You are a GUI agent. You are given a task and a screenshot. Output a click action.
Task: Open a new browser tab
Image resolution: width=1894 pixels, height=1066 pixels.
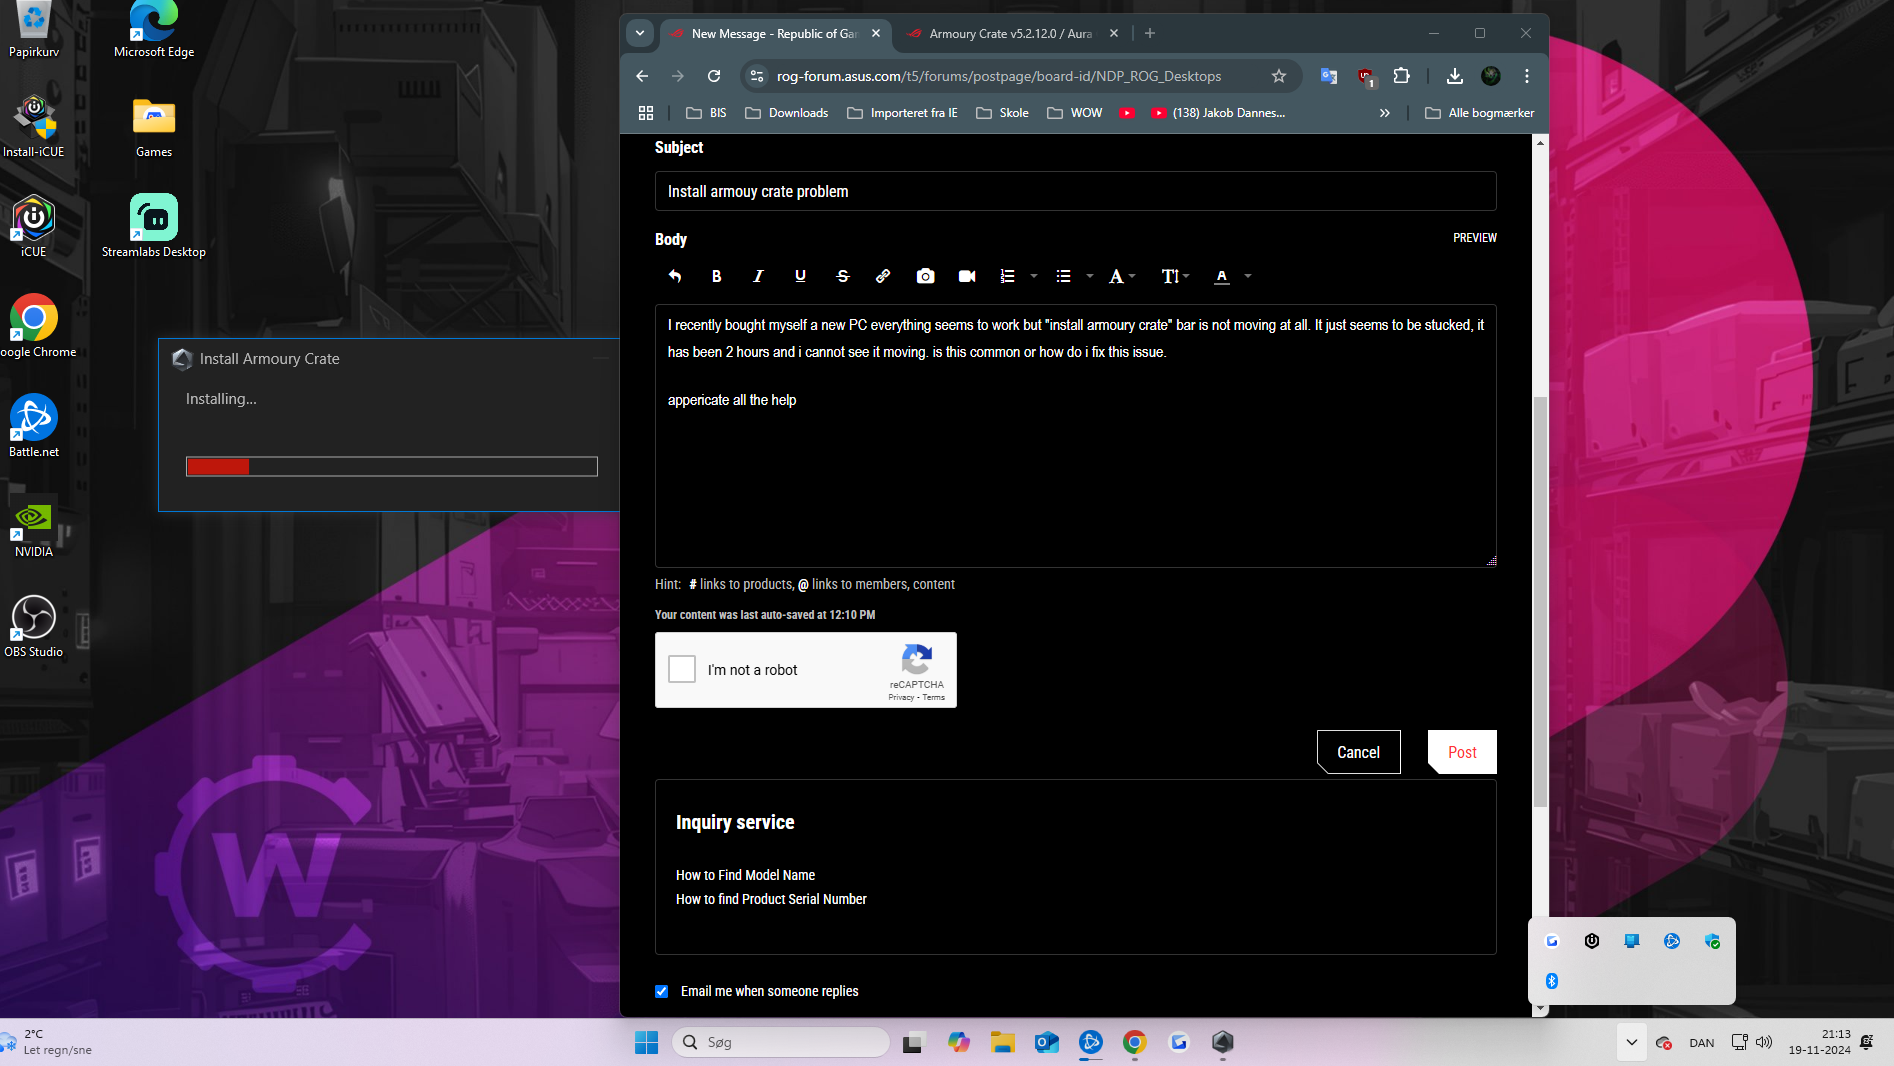coord(1150,33)
